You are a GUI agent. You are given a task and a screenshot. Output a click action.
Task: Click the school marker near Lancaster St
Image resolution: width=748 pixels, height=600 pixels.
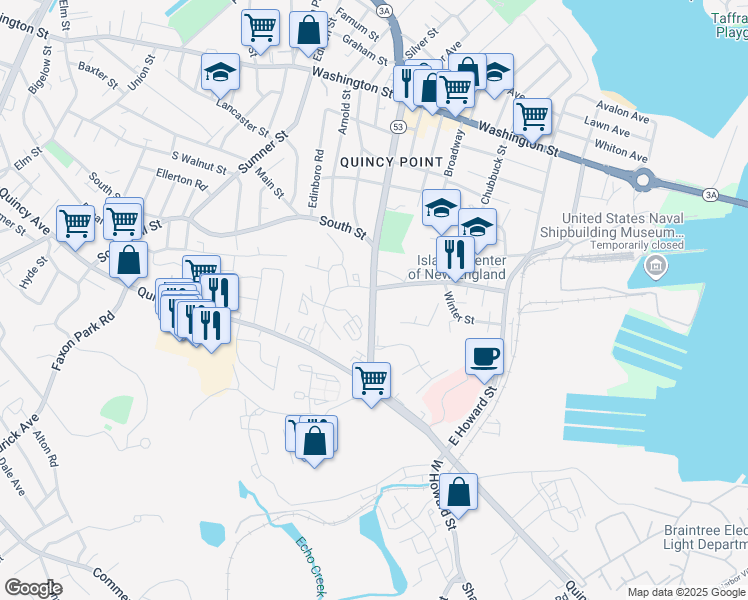[220, 72]
